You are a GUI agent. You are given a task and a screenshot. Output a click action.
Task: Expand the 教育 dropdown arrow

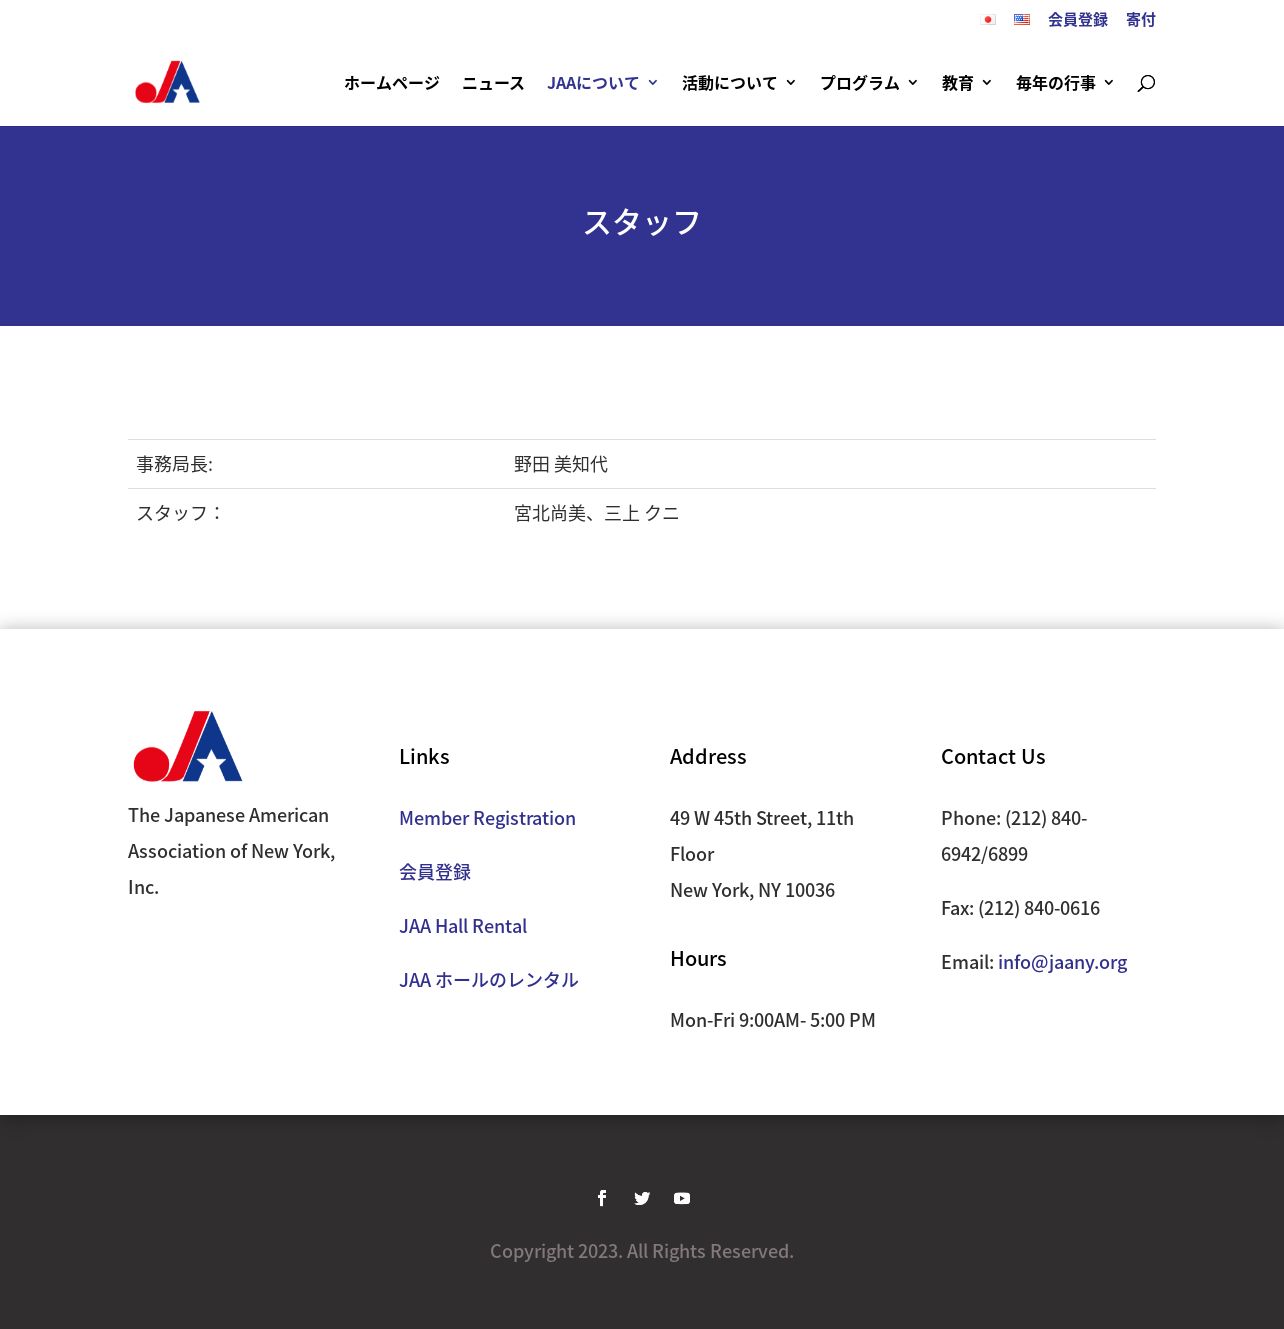pyautogui.click(x=987, y=83)
